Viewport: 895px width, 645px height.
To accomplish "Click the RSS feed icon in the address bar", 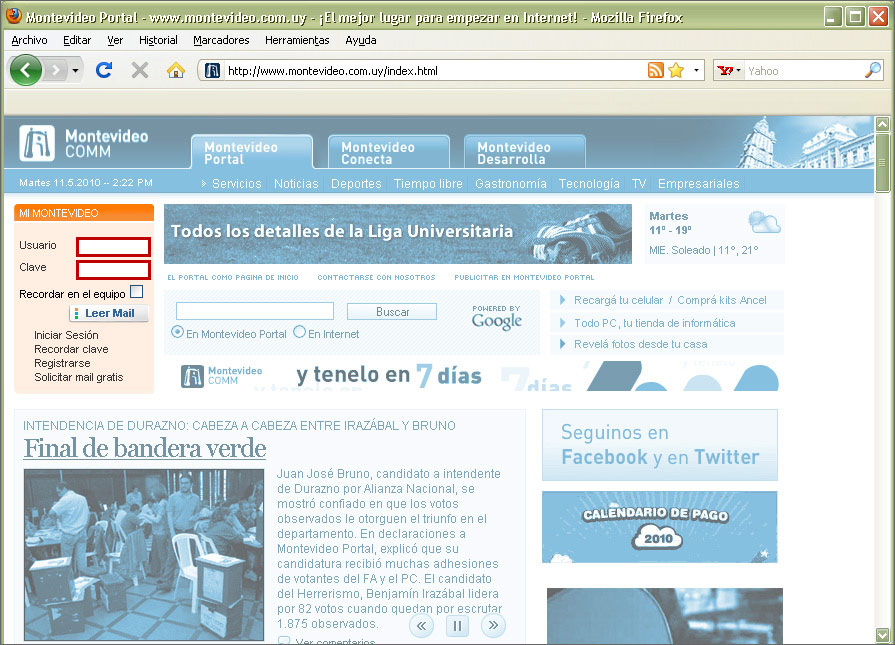I will pos(654,71).
